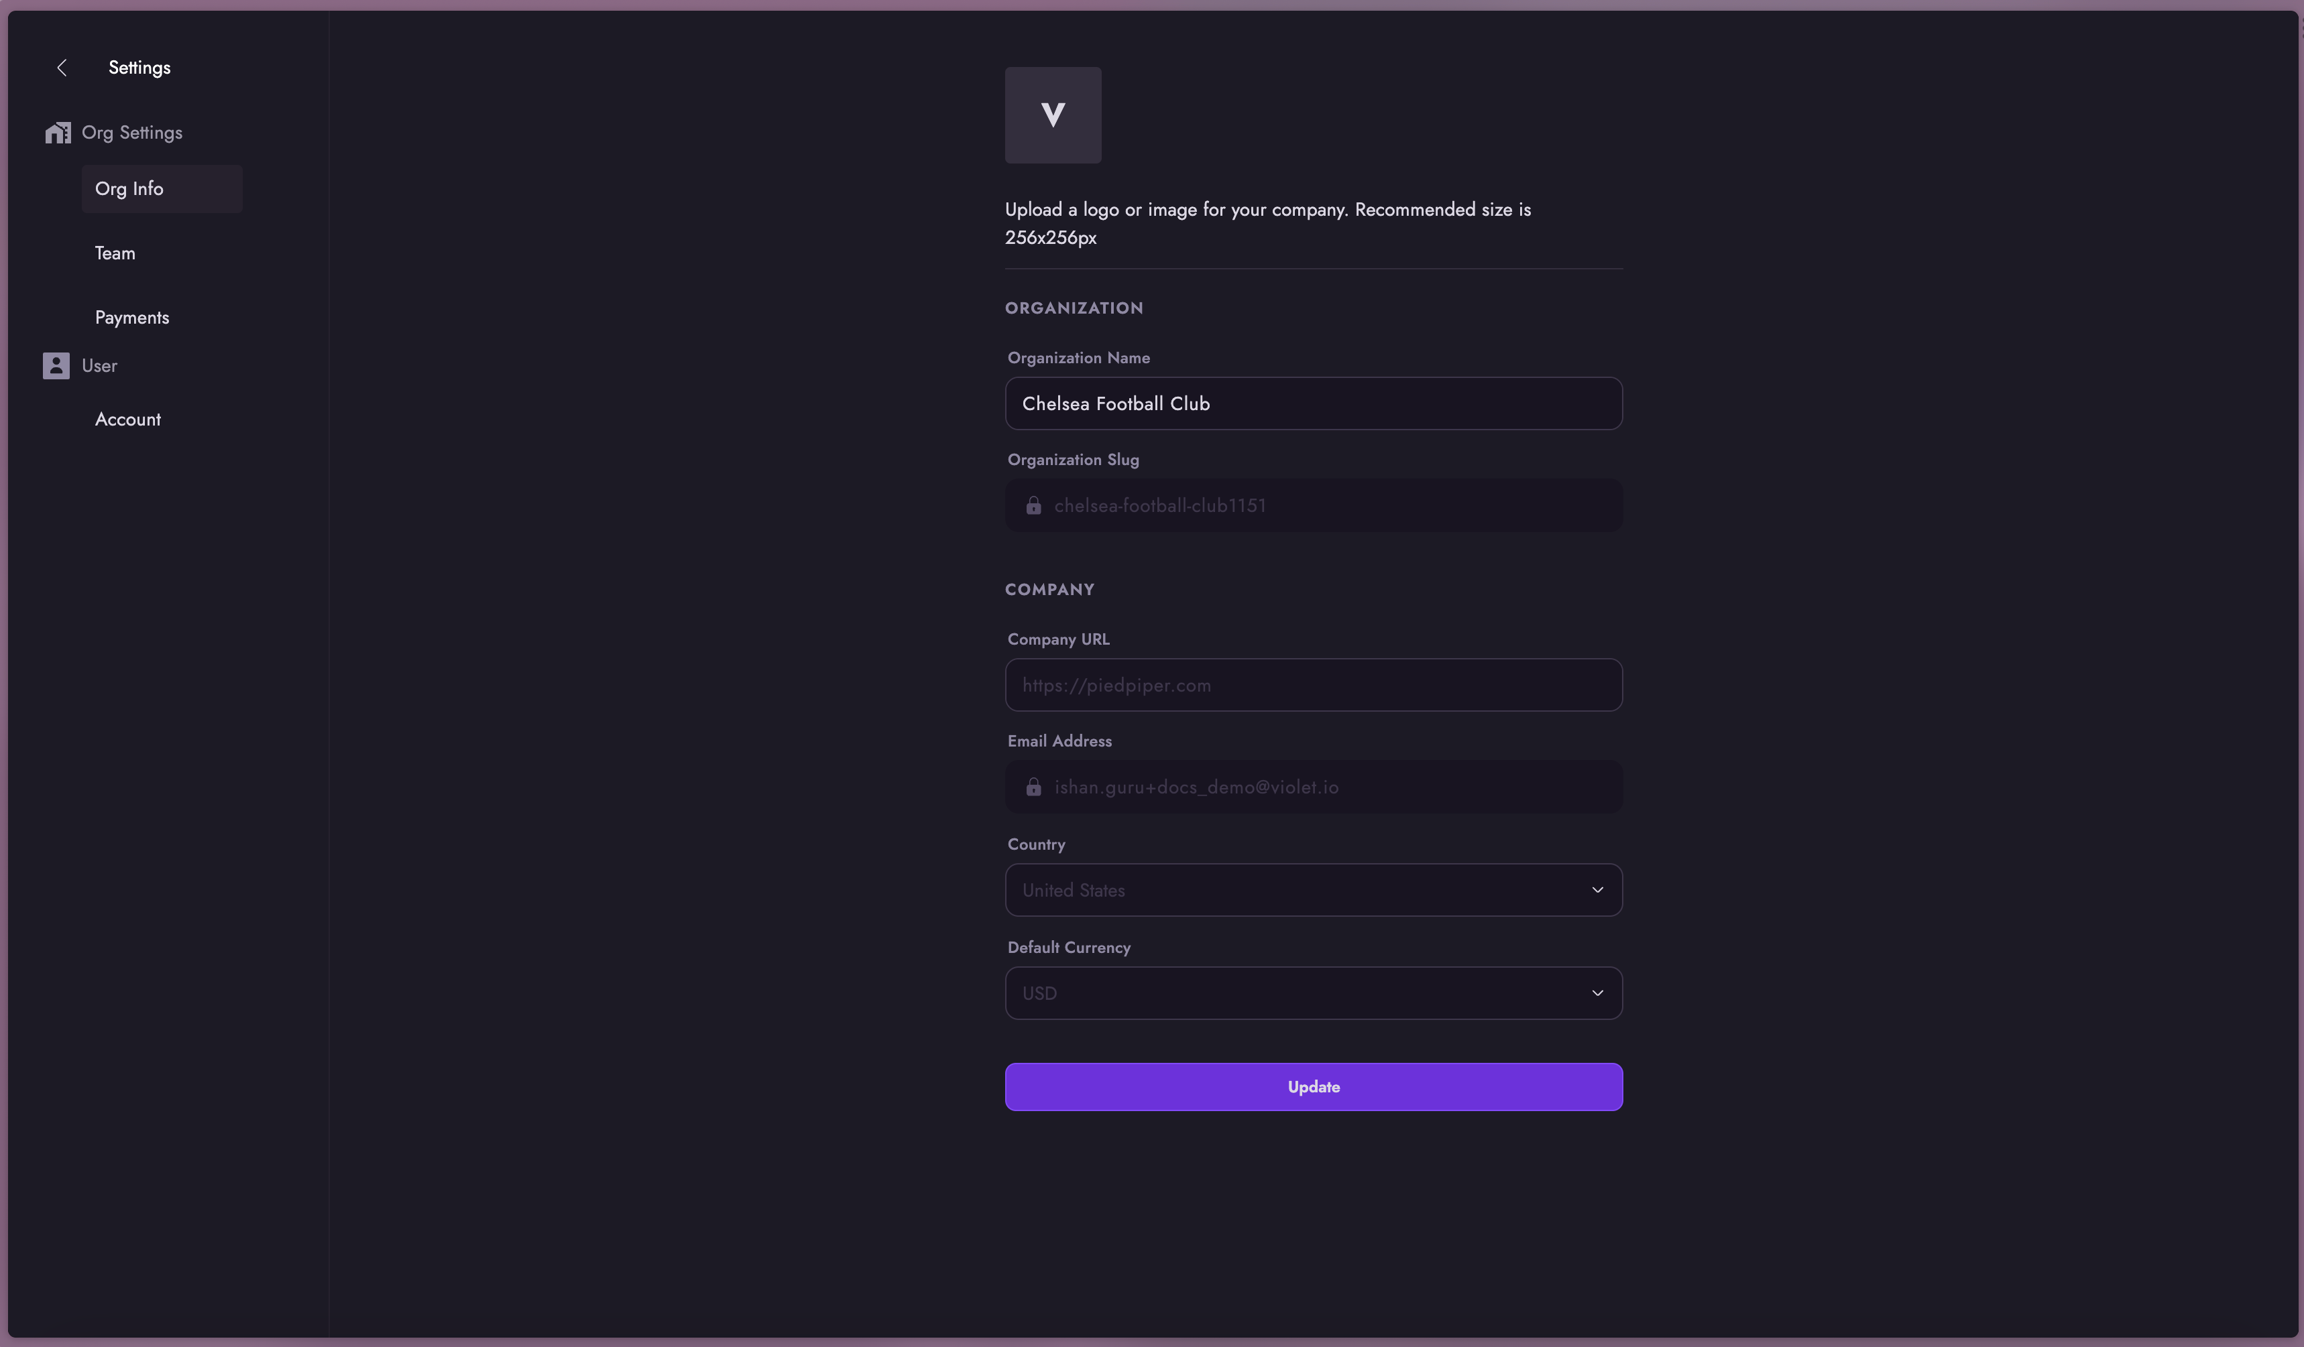The height and width of the screenshot is (1347, 2304).
Task: Expand the Country dropdown chevron
Action: pyautogui.click(x=1597, y=890)
